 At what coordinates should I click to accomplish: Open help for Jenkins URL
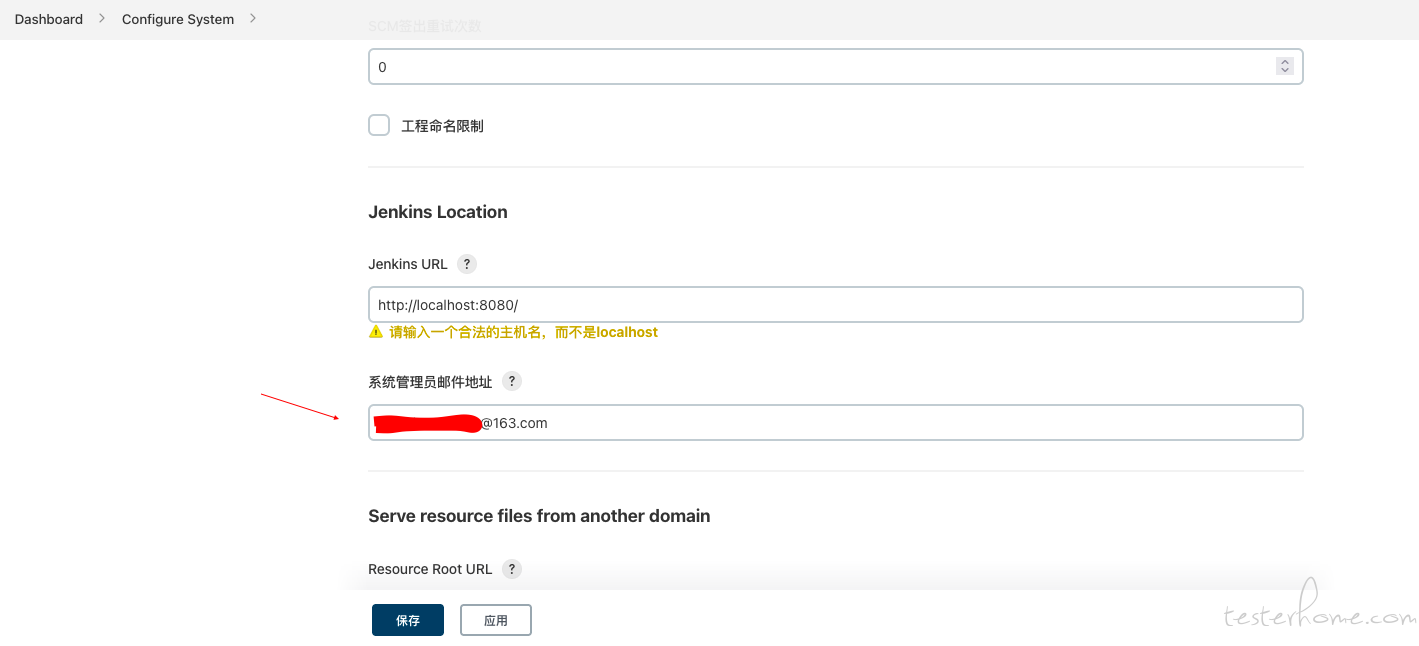point(467,264)
